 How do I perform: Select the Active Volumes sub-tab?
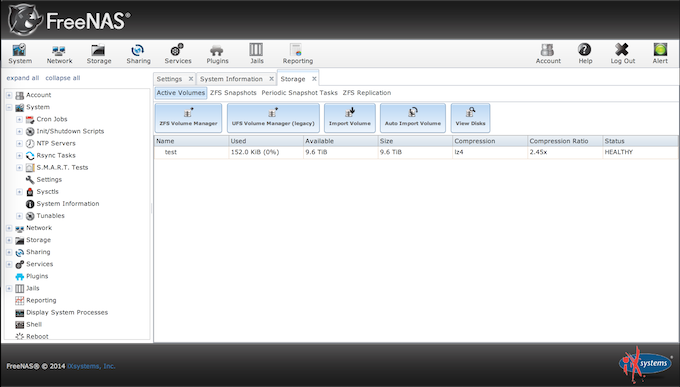[181, 93]
